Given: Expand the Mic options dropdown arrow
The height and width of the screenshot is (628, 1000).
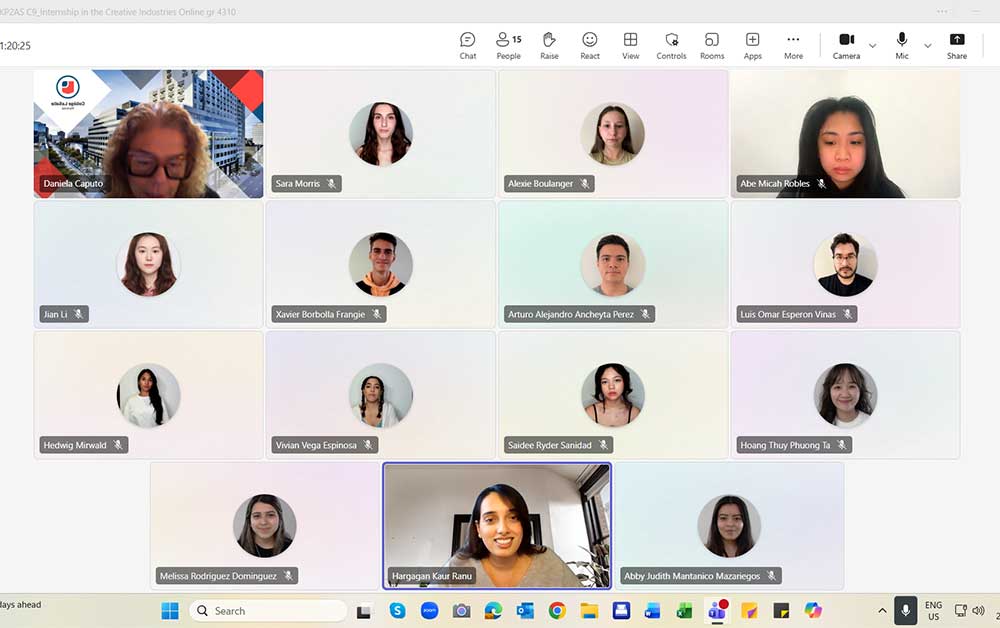Looking at the screenshot, I should tap(927, 46).
